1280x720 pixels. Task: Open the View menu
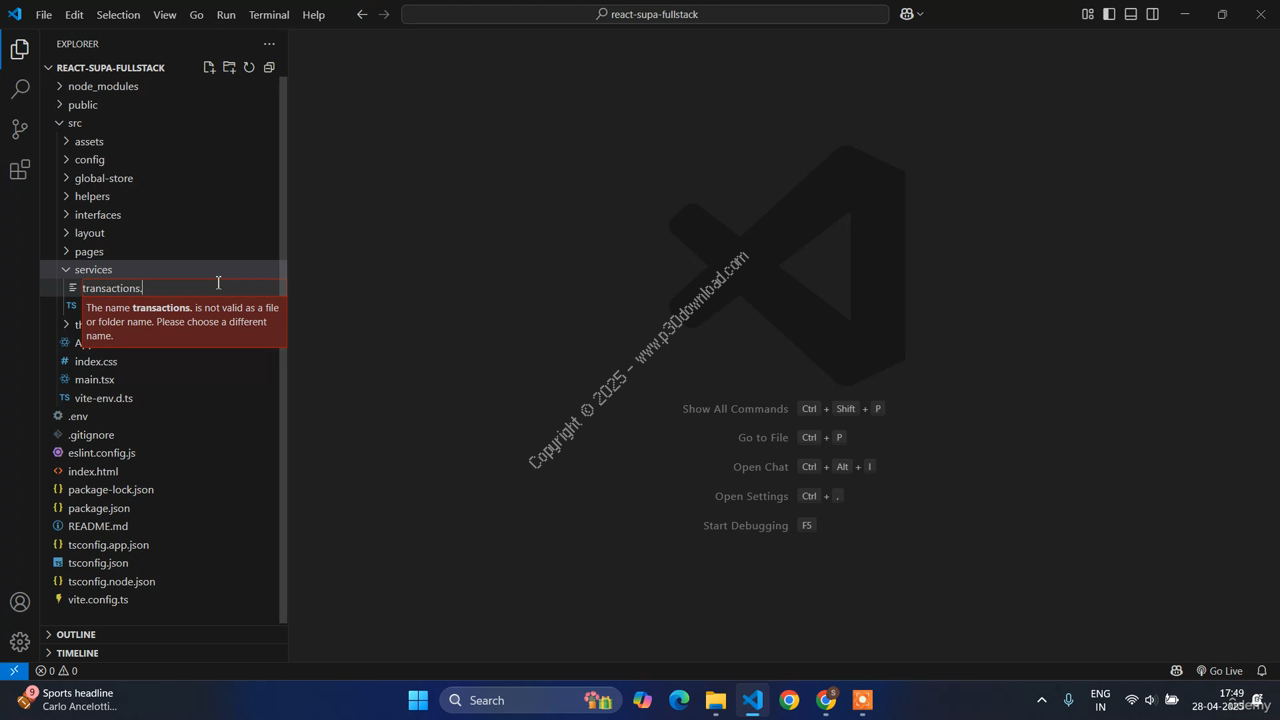(165, 15)
